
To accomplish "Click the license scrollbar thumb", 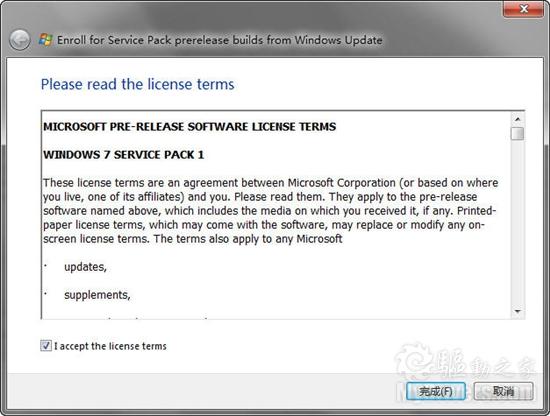I will tap(517, 134).
